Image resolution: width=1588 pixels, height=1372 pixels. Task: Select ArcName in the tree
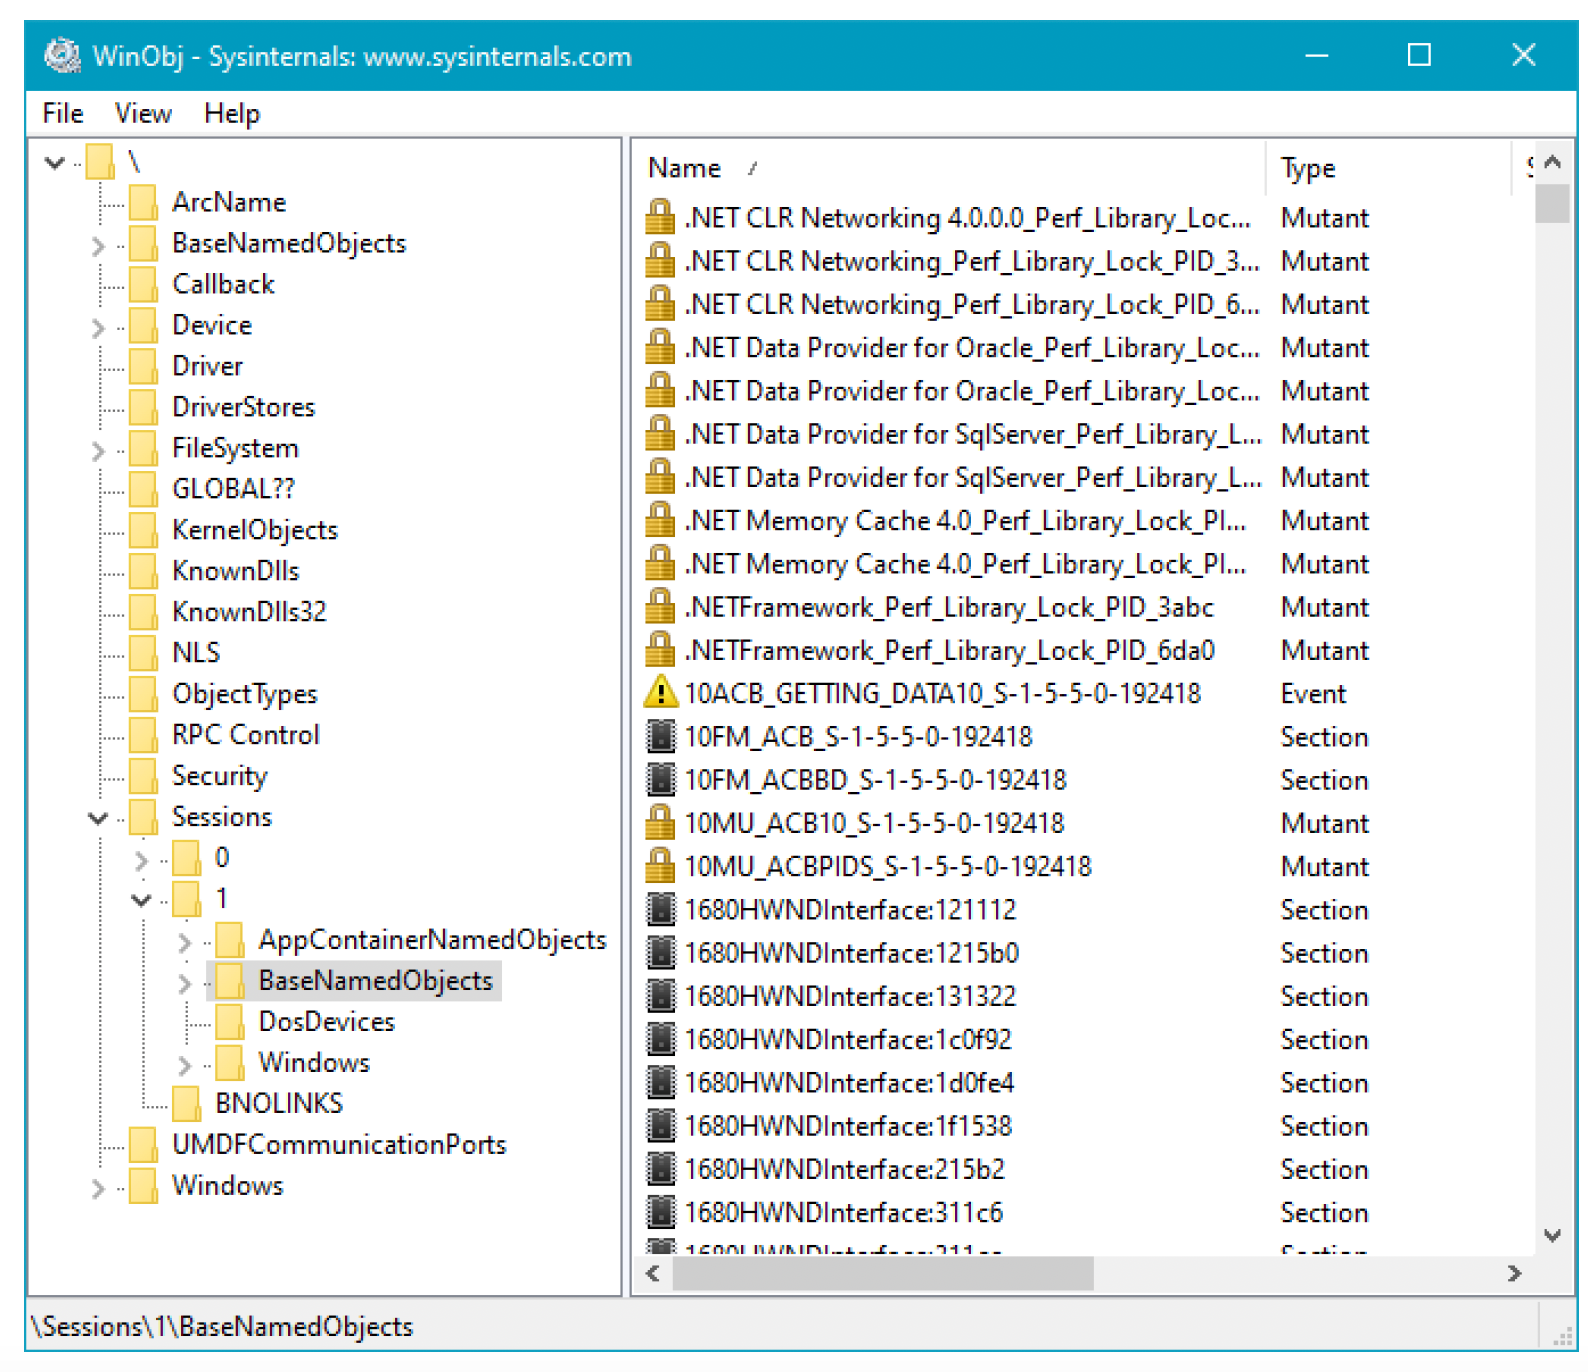pos(229,202)
